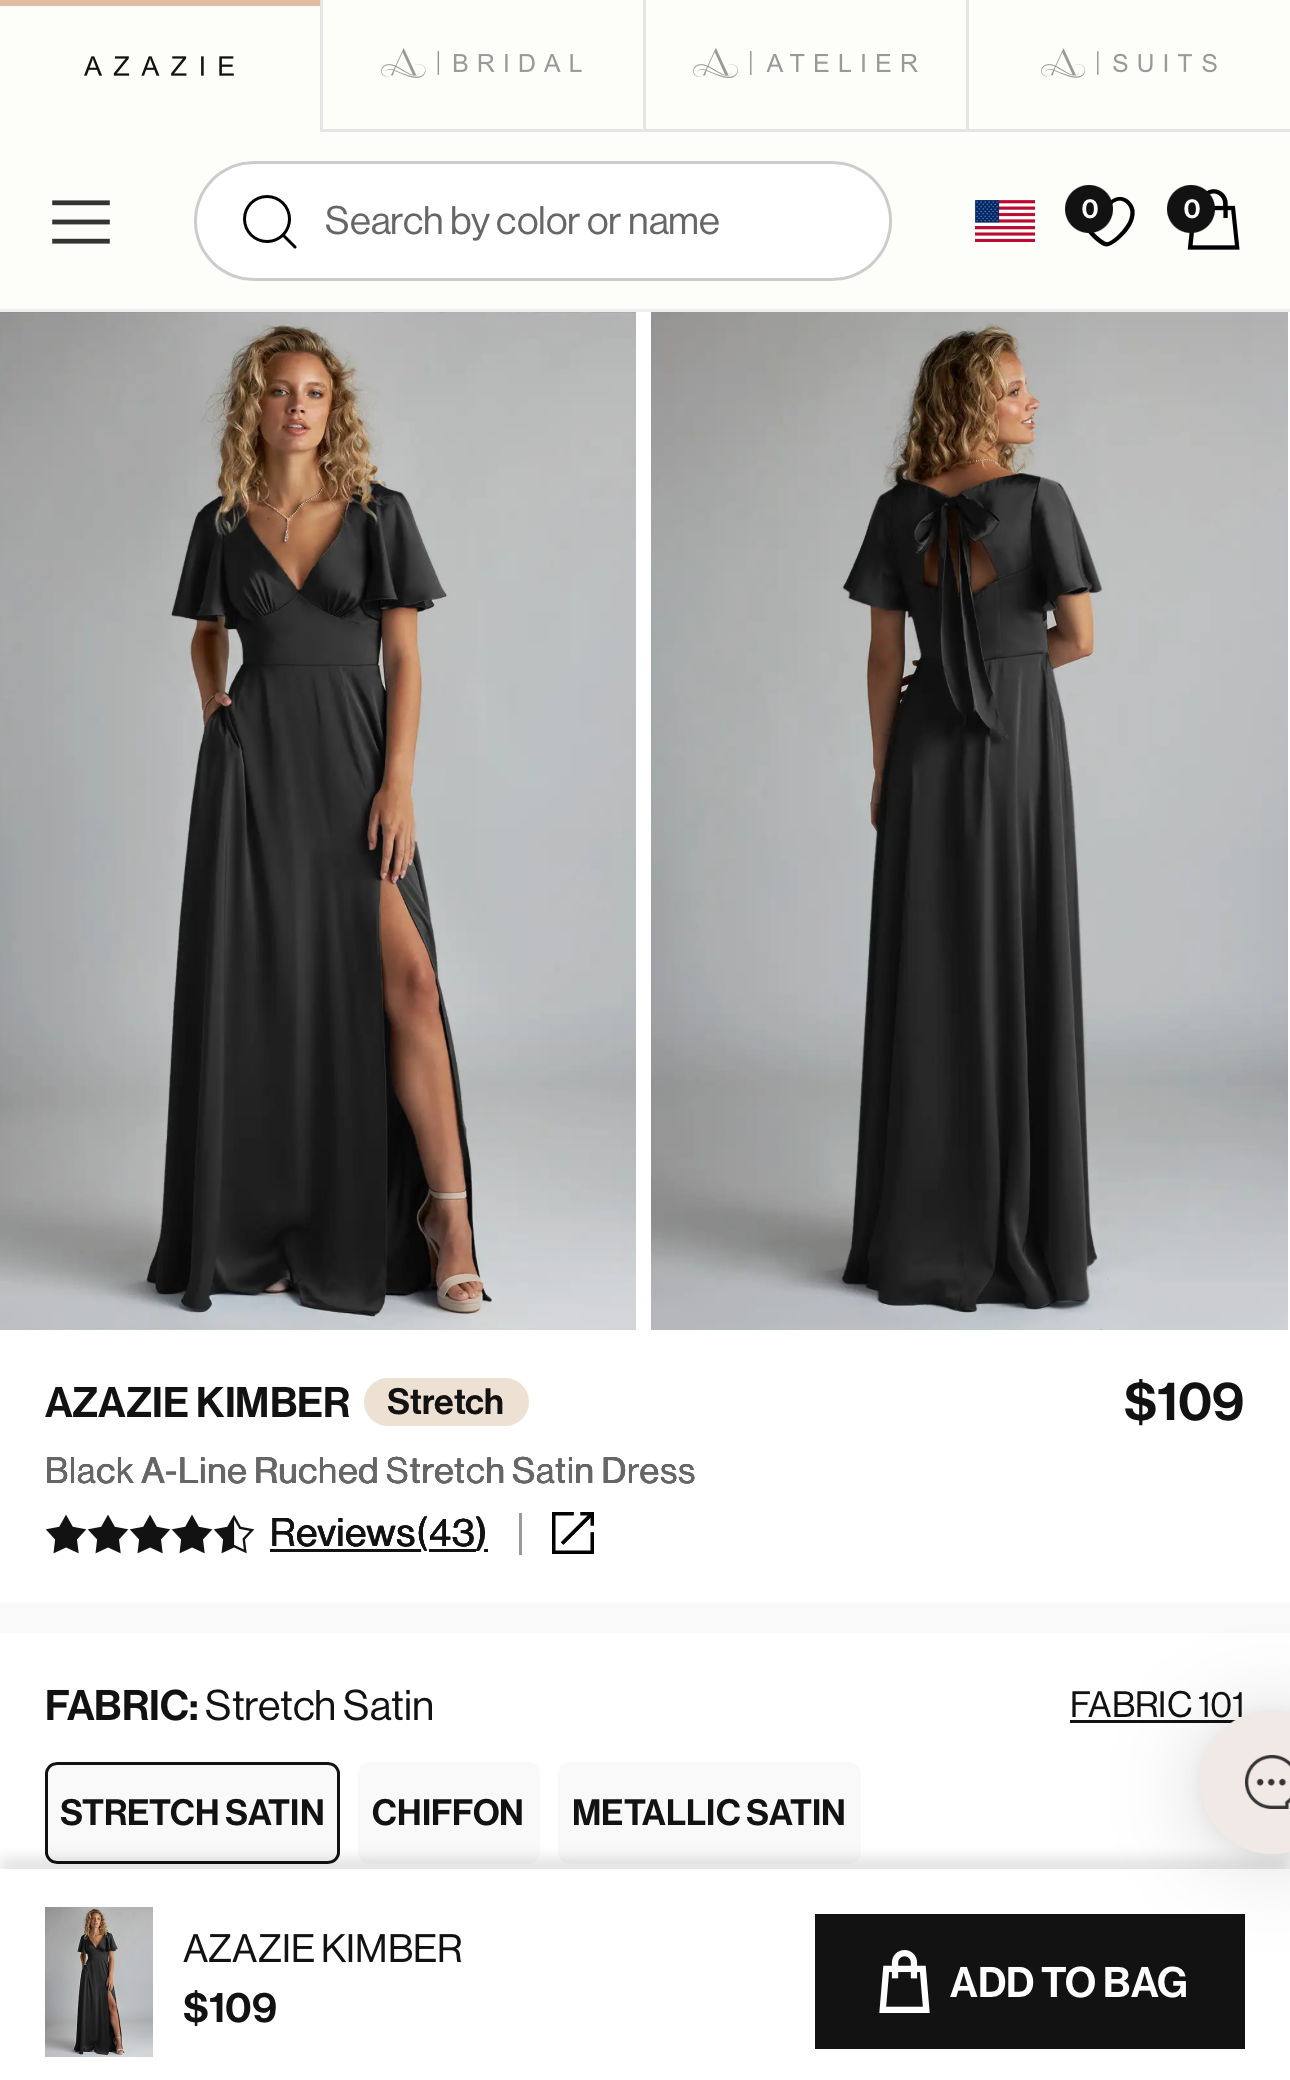Screen dimensions: 1290x2080
Task: Click the share icon beside Reviews
Action: [x=573, y=1533]
